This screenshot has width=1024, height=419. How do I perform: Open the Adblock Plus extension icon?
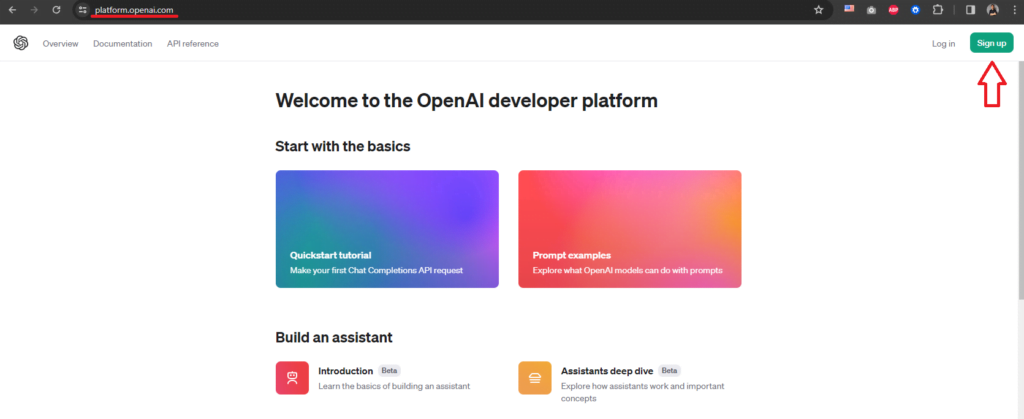click(x=893, y=10)
